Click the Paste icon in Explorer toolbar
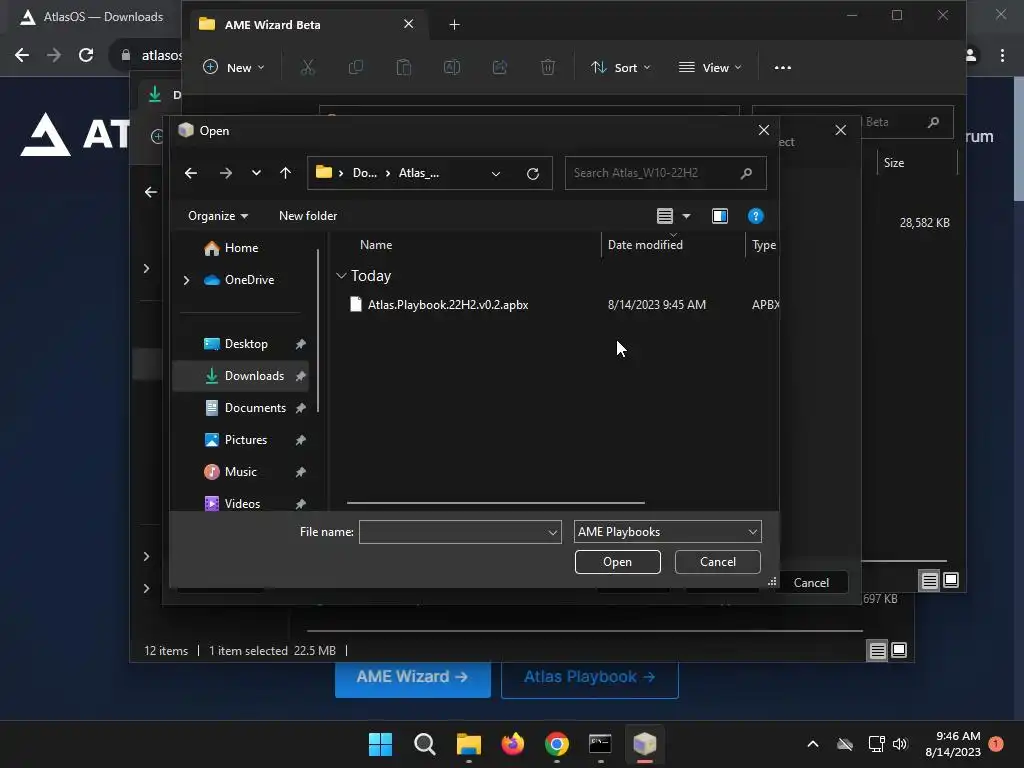Screen dimensions: 1024x768 point(404,67)
